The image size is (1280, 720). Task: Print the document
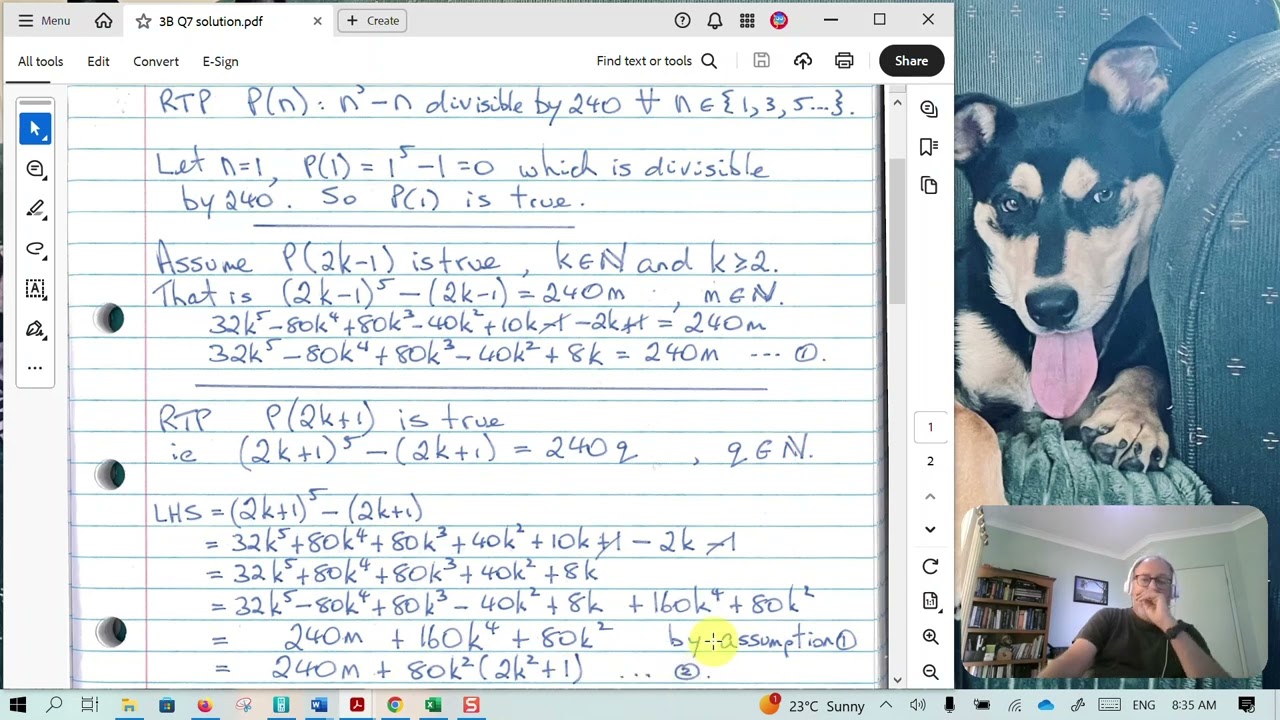(x=844, y=61)
